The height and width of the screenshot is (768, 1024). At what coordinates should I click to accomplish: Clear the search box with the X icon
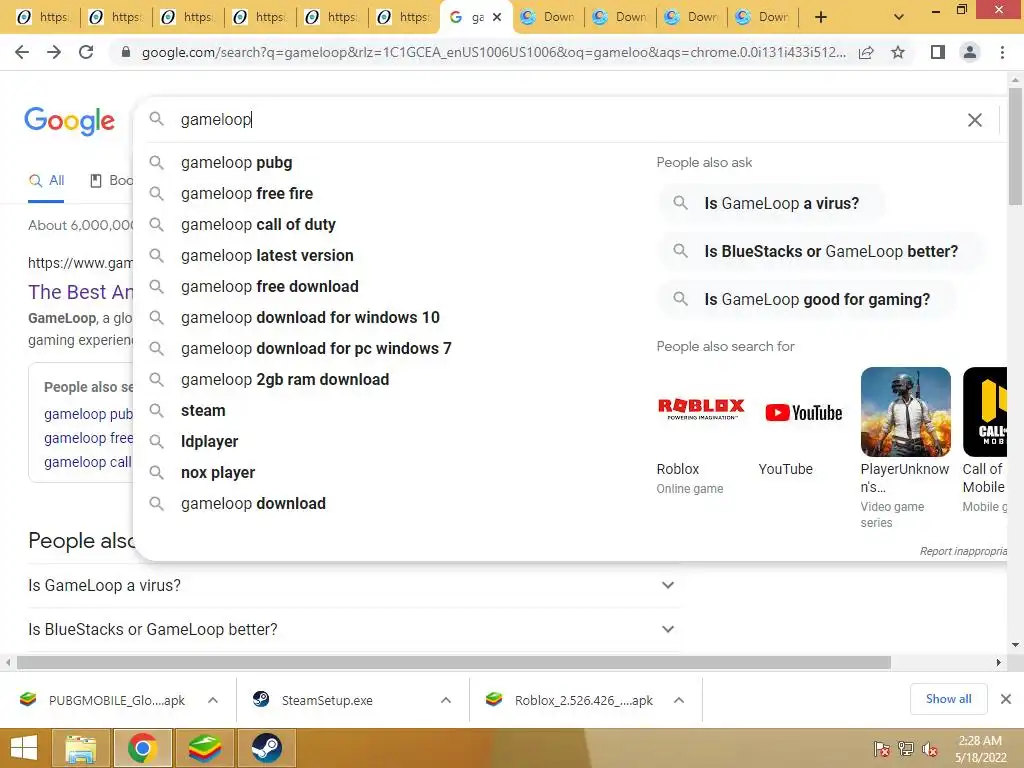click(x=974, y=120)
